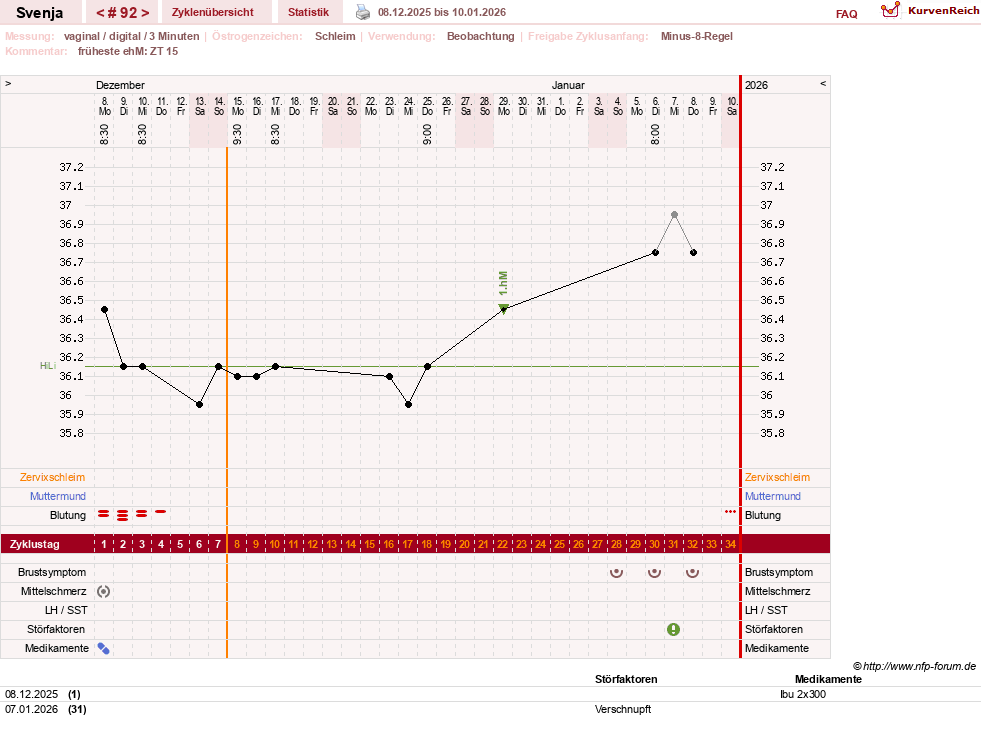Click the Mittelschmerz symbol on day 1
Image resolution: width=981 pixels, height=738 pixels.
[x=104, y=591]
